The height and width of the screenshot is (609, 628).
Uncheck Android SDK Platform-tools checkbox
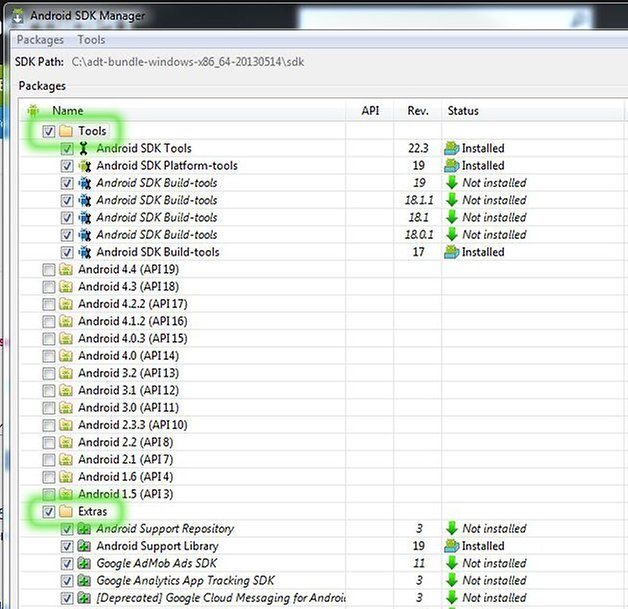click(x=67, y=166)
